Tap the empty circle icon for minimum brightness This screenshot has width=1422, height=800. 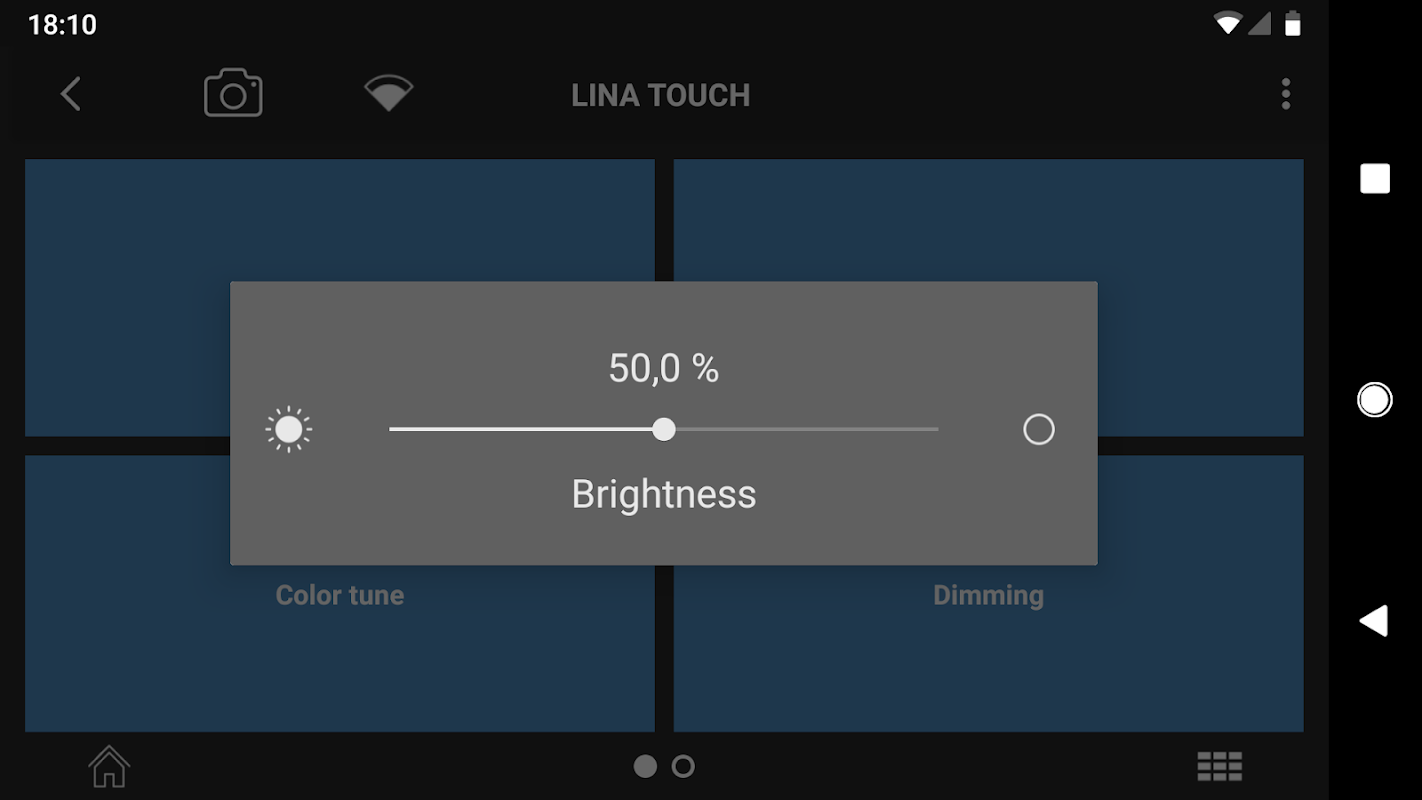[x=1038, y=430]
